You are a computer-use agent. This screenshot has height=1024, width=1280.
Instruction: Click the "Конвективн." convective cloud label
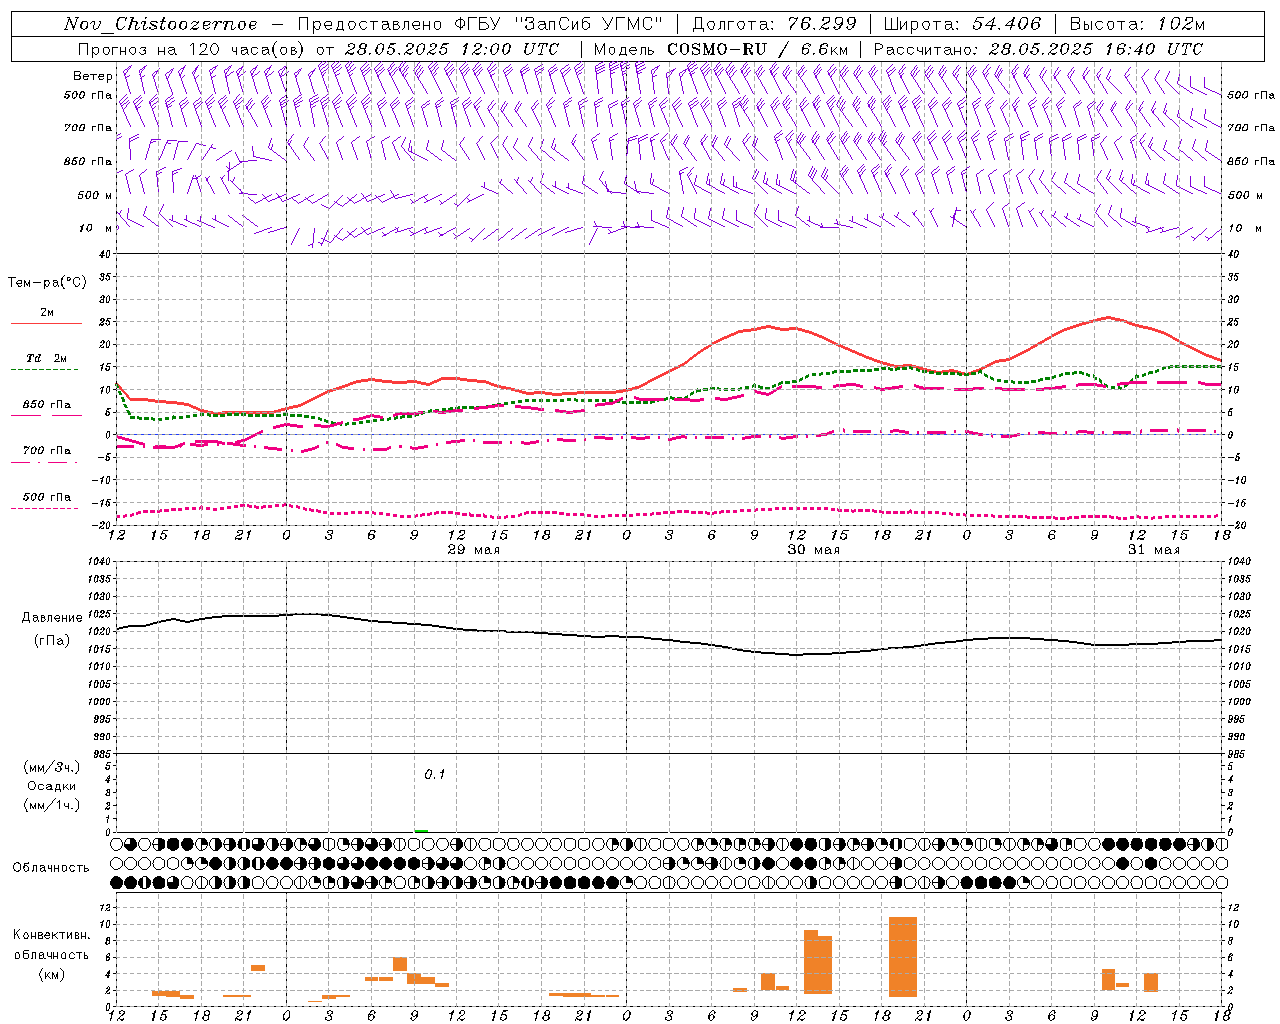(x=52, y=935)
